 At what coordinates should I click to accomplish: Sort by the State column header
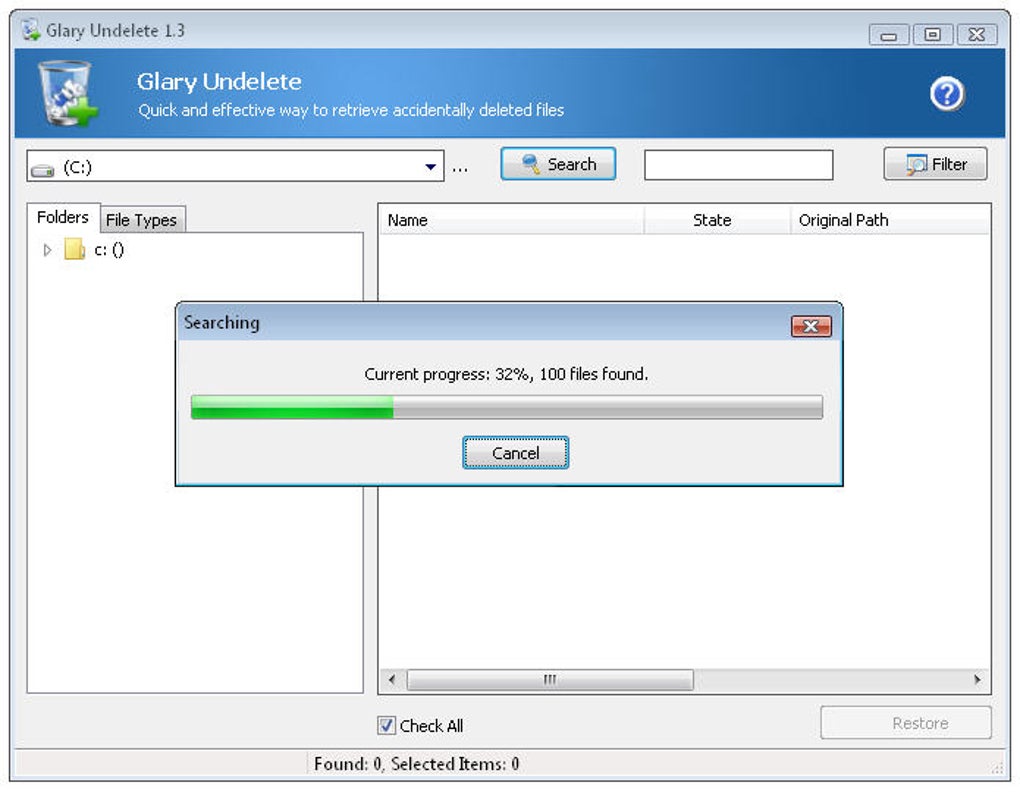pos(717,220)
